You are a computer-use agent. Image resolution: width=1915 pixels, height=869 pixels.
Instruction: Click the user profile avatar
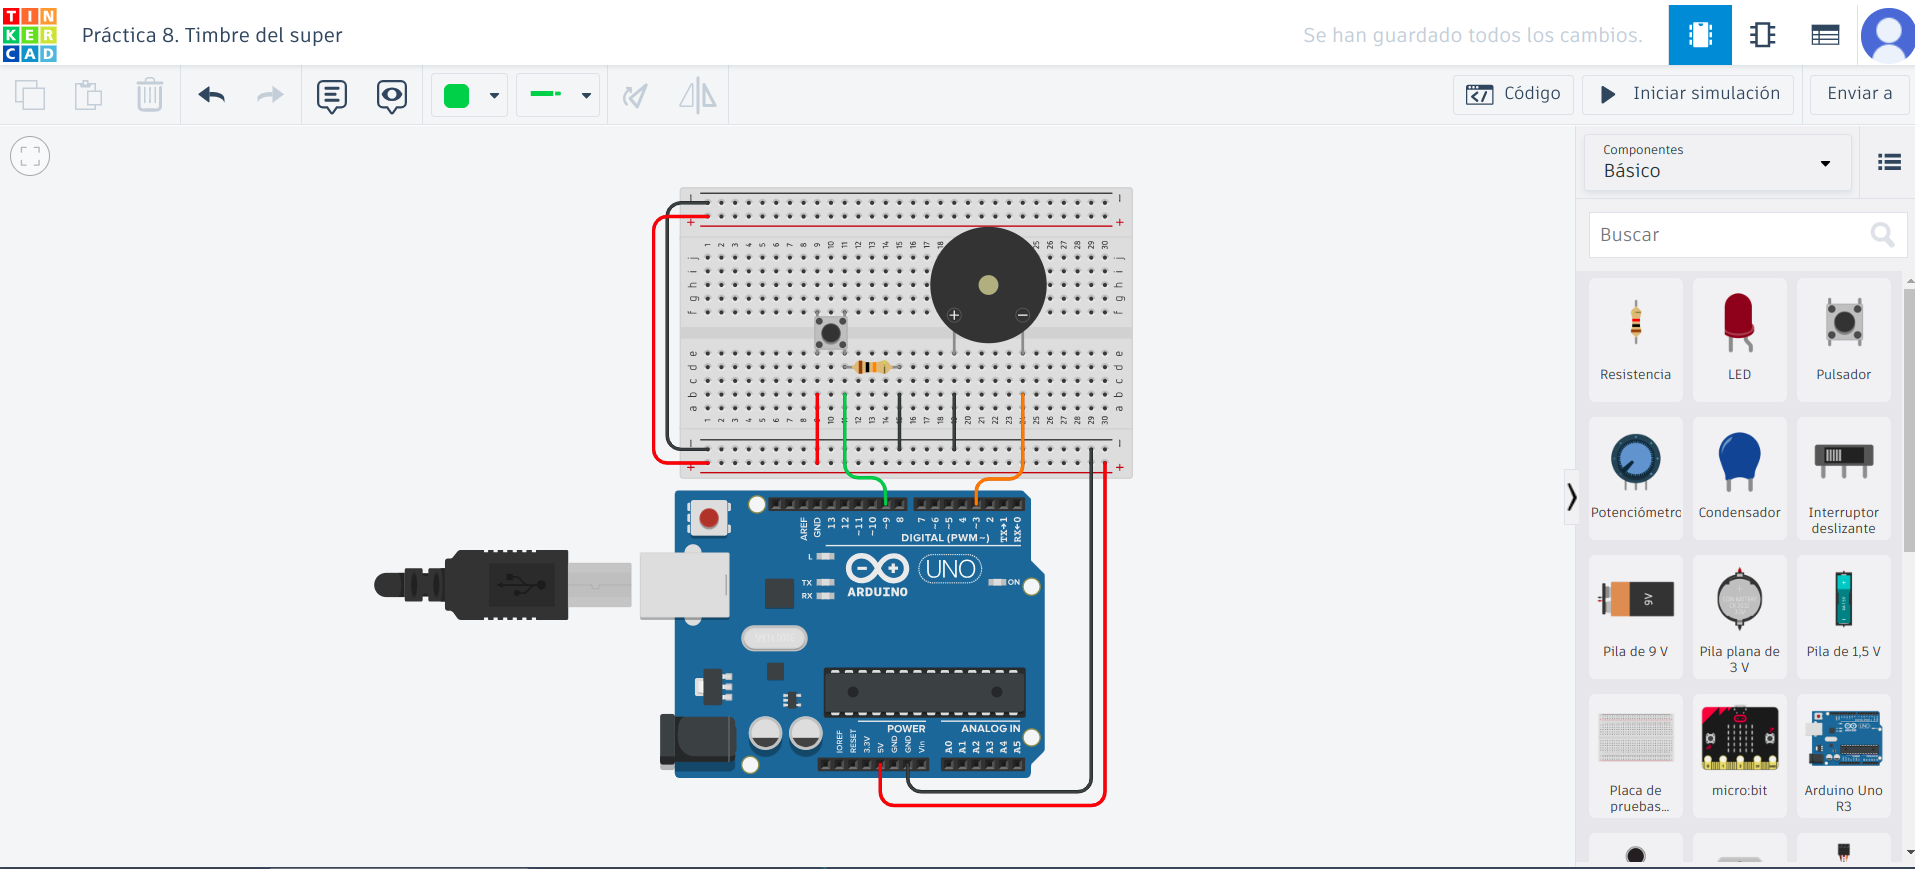(x=1887, y=35)
